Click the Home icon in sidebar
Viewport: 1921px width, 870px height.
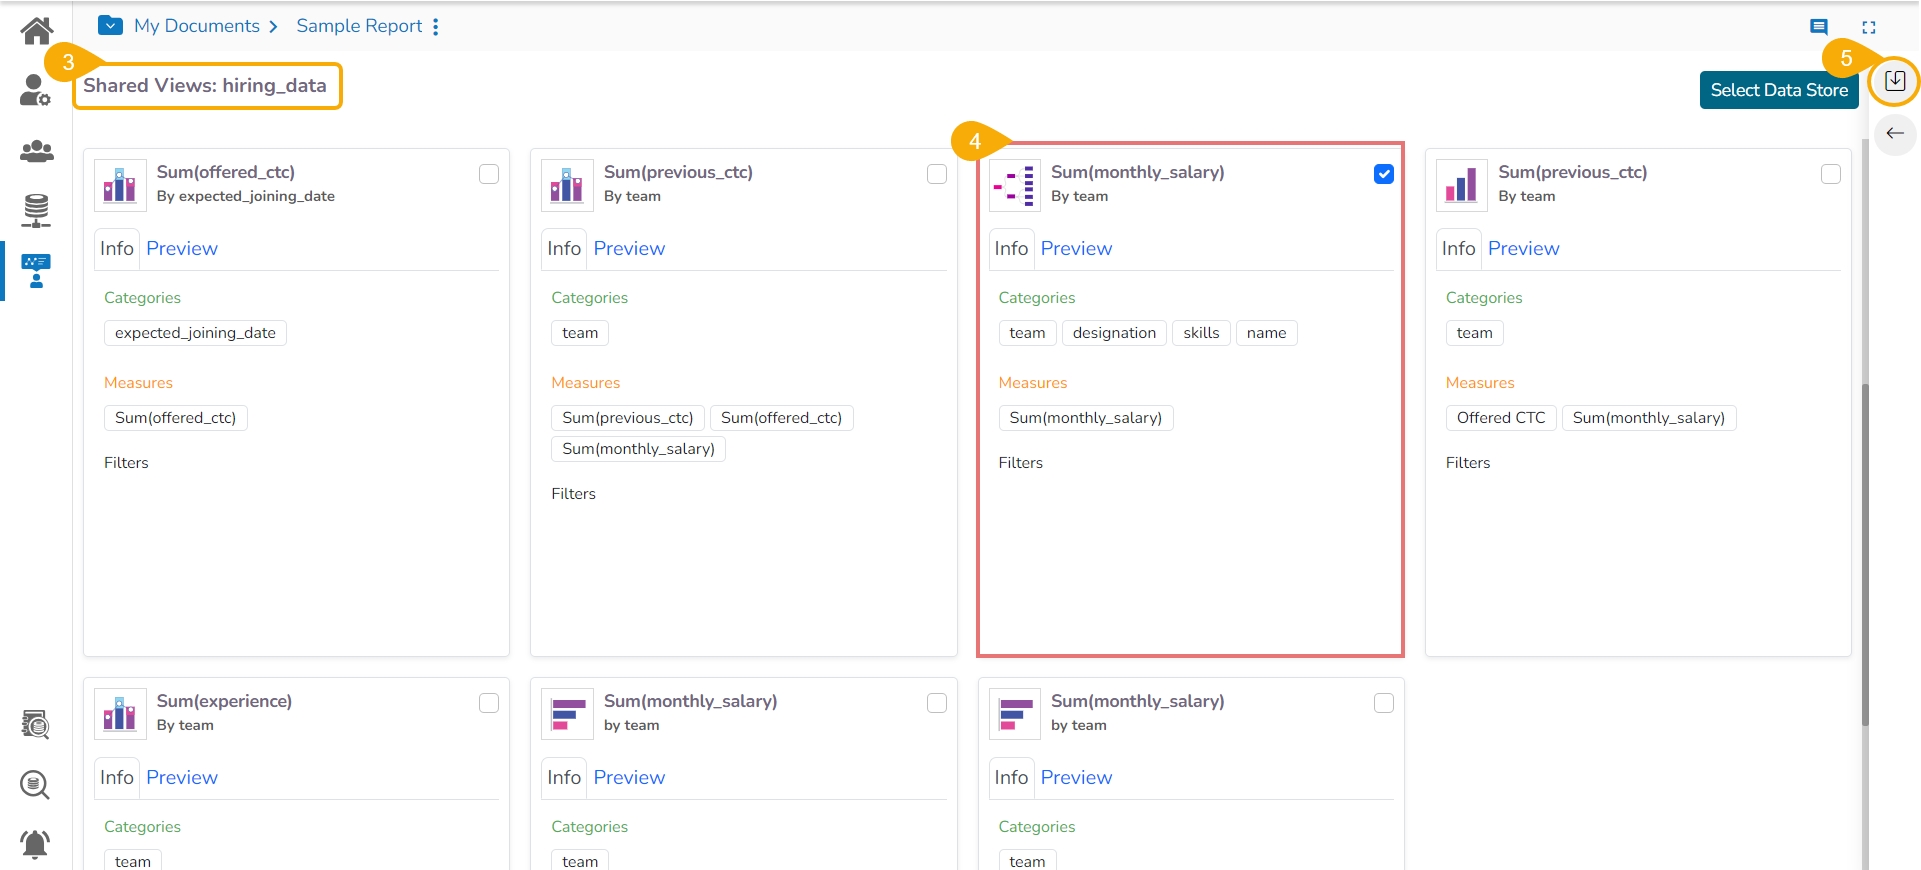pos(37,31)
